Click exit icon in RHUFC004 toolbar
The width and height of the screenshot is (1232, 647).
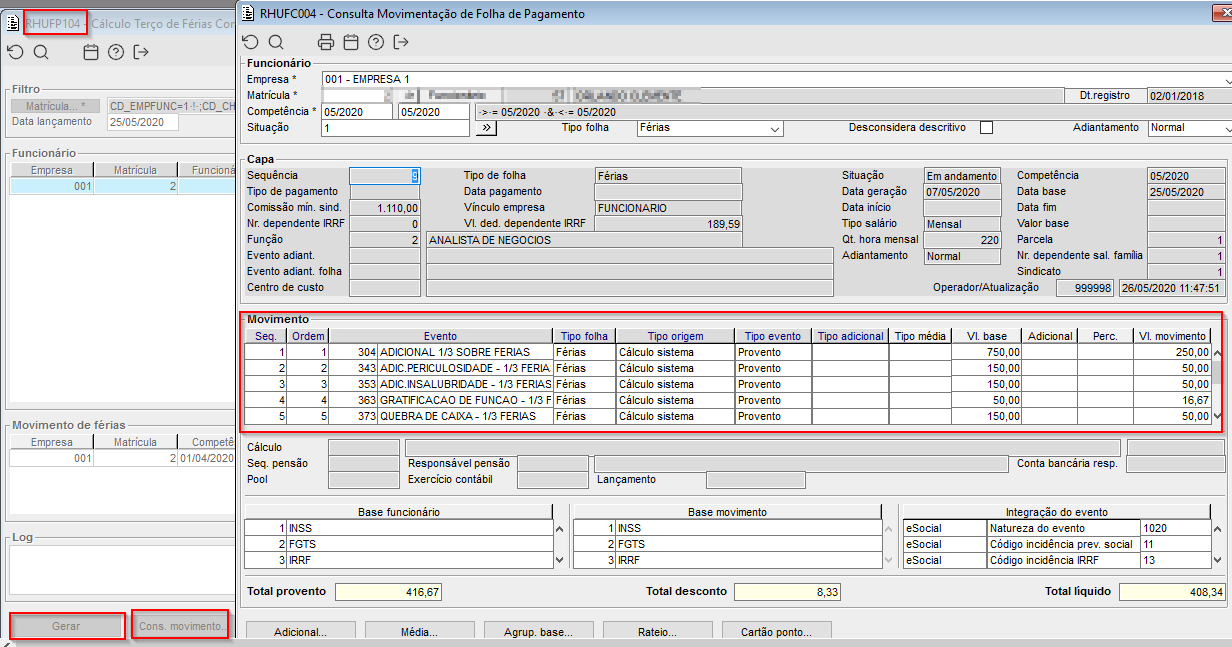click(x=401, y=42)
